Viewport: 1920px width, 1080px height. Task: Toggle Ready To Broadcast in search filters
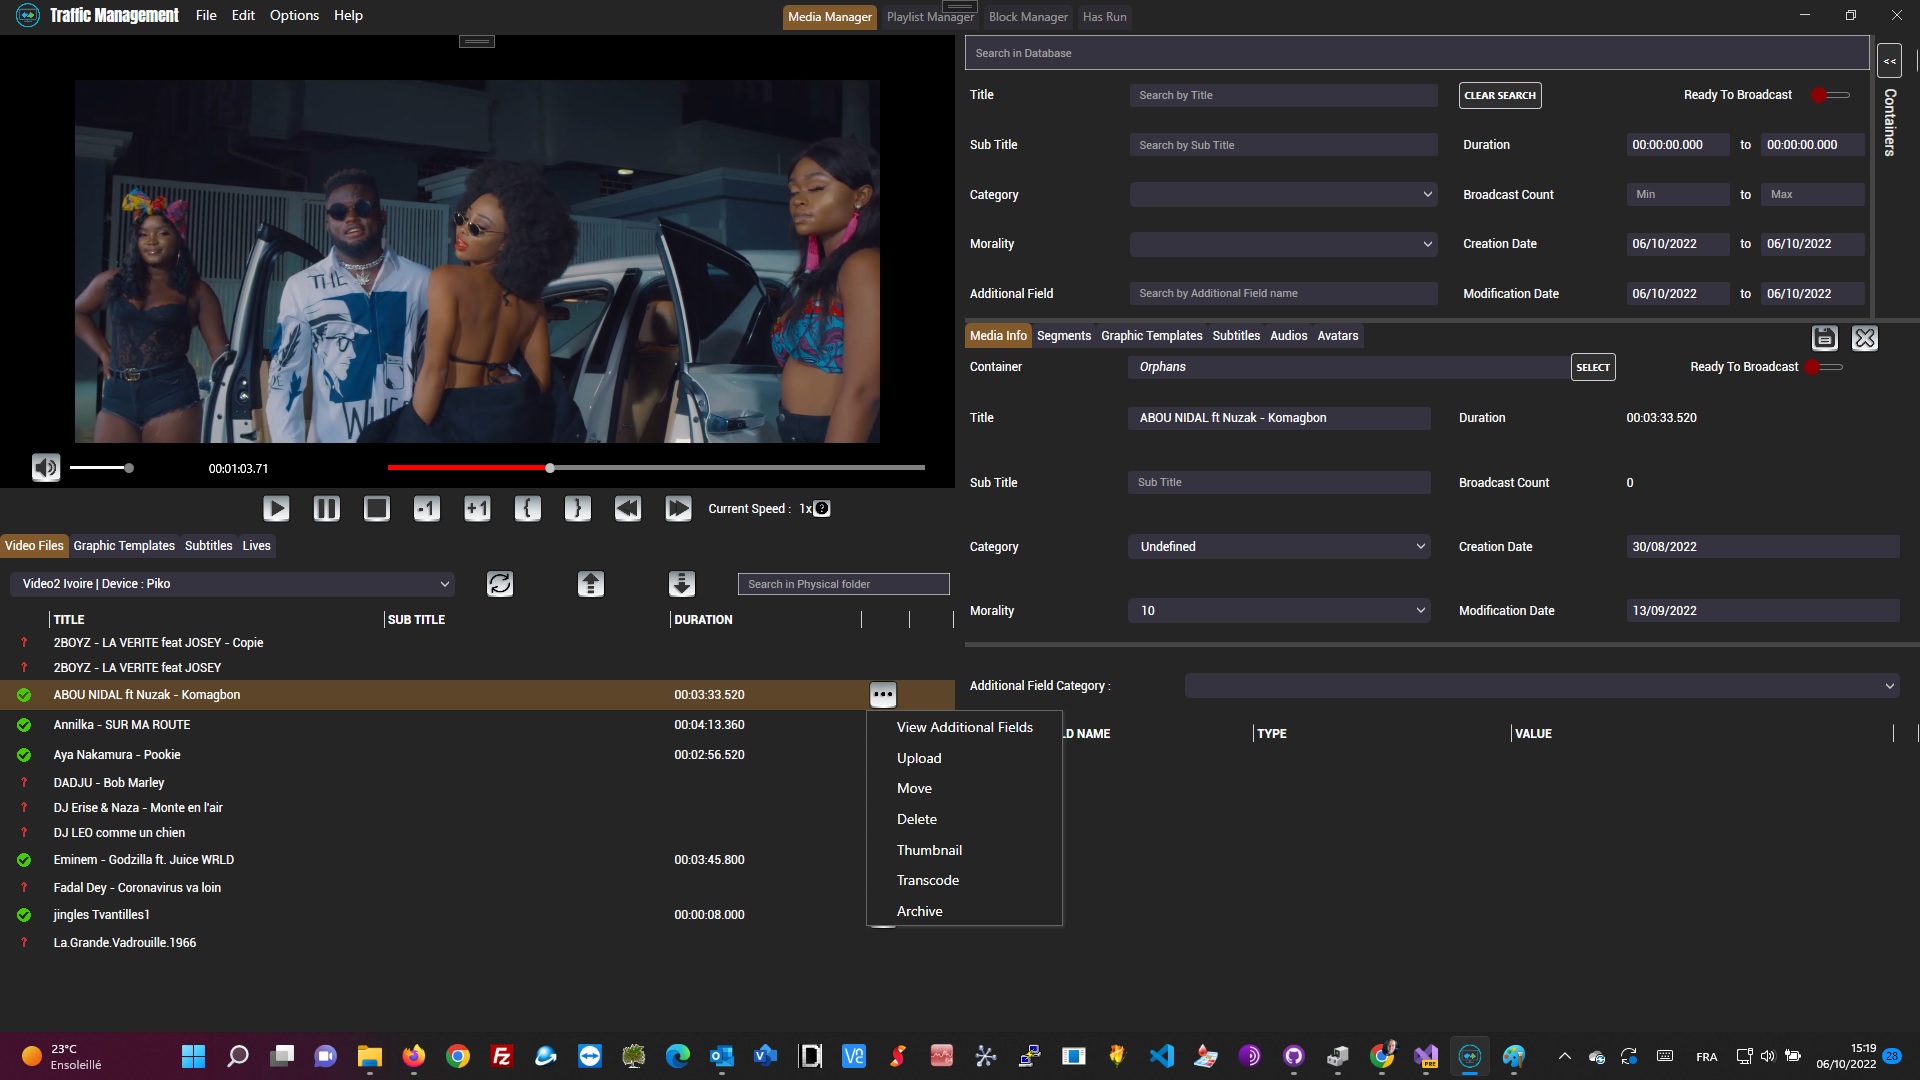[1831, 95]
